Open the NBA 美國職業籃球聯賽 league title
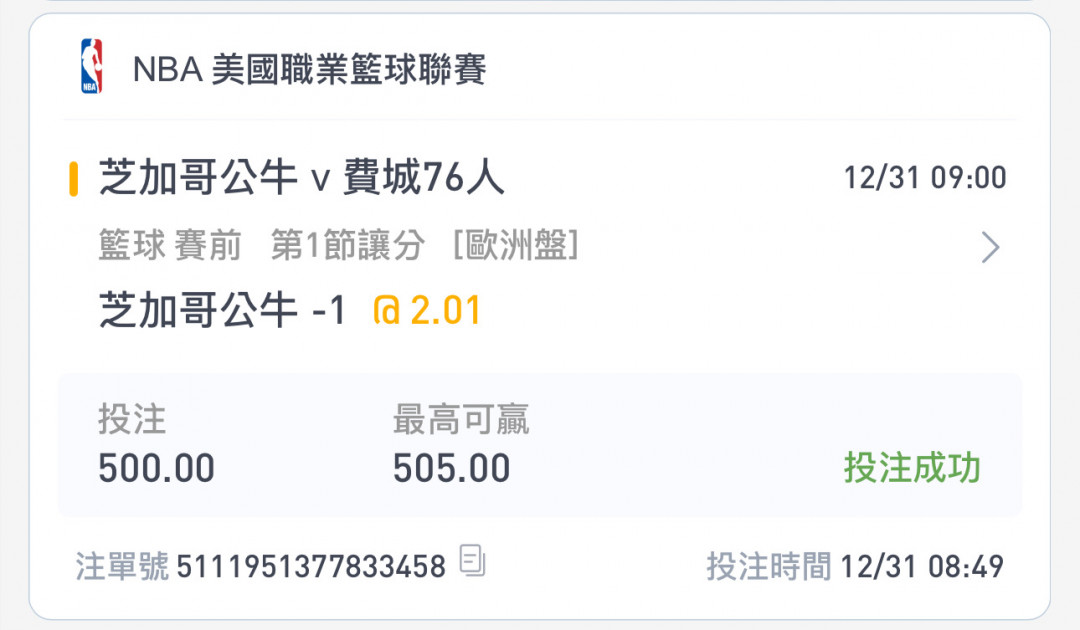 [x=309, y=70]
